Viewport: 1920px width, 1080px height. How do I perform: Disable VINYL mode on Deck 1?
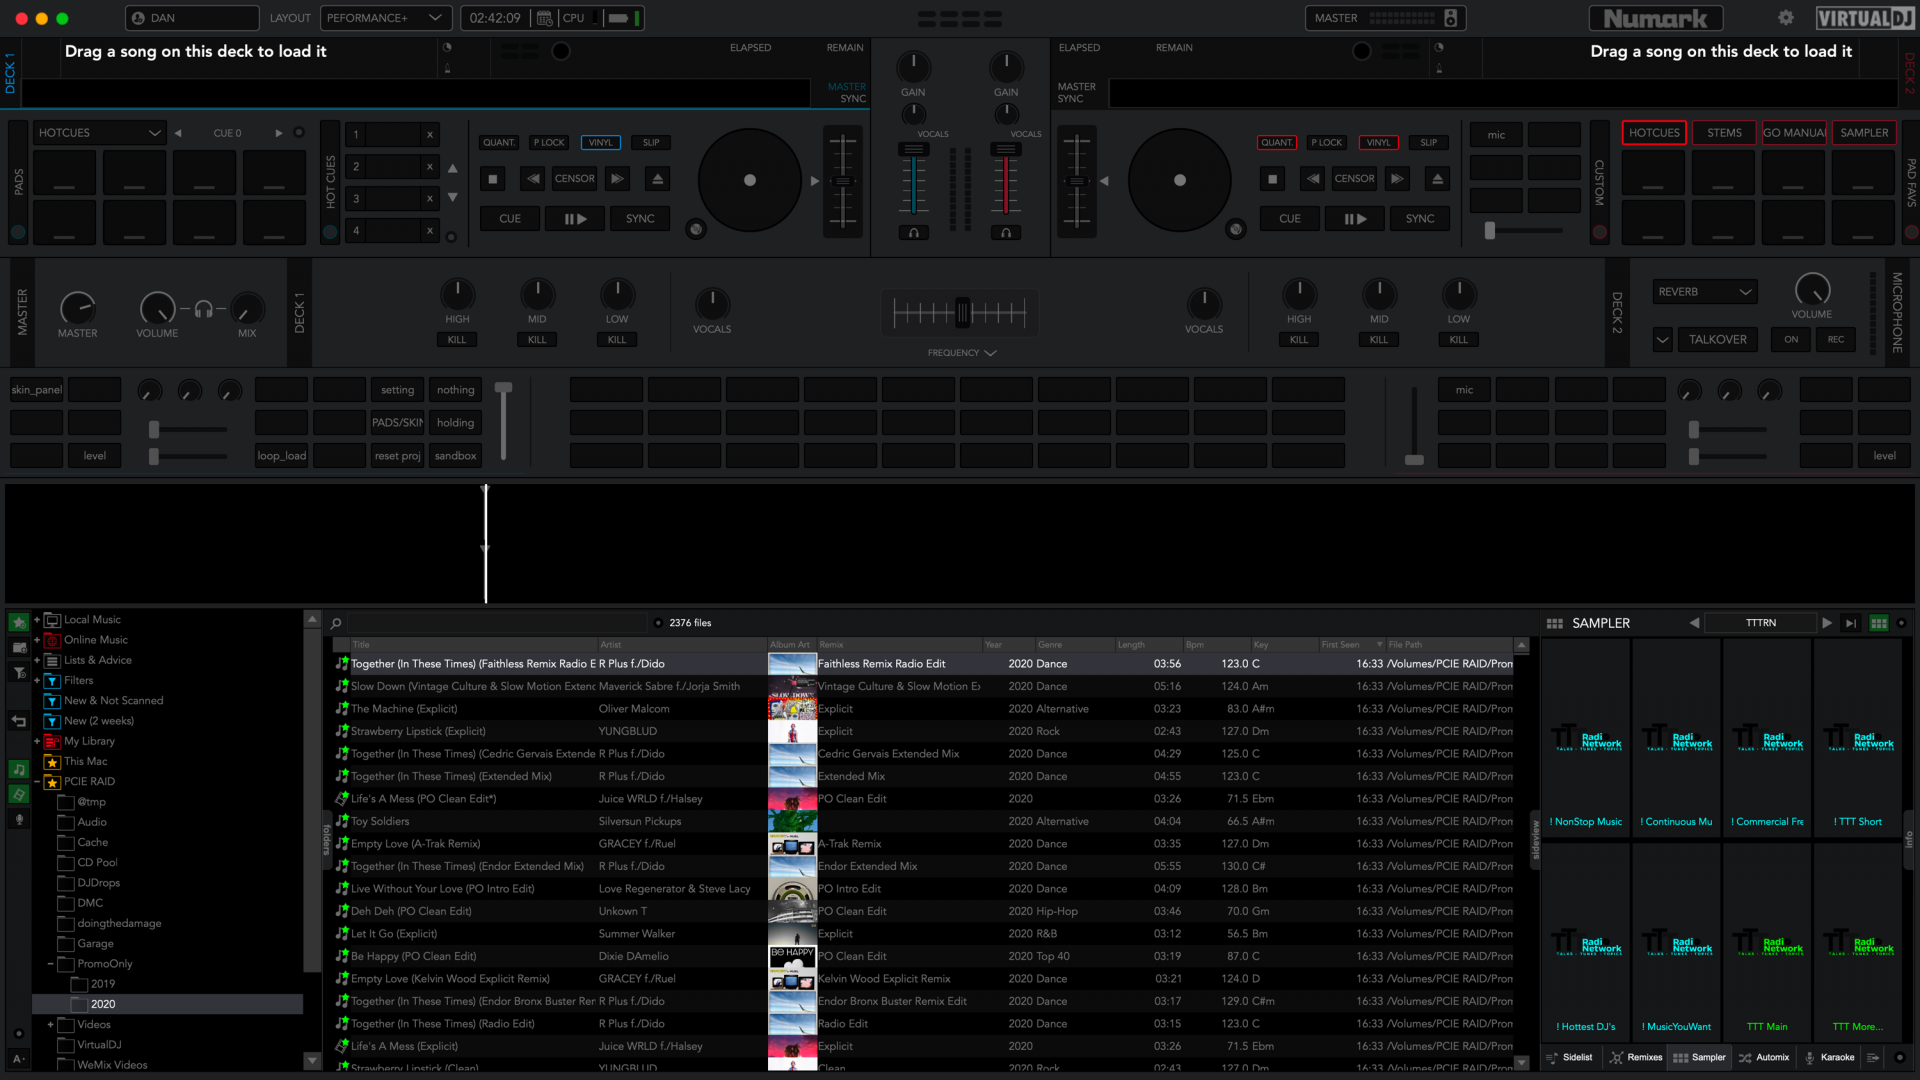pos(600,143)
